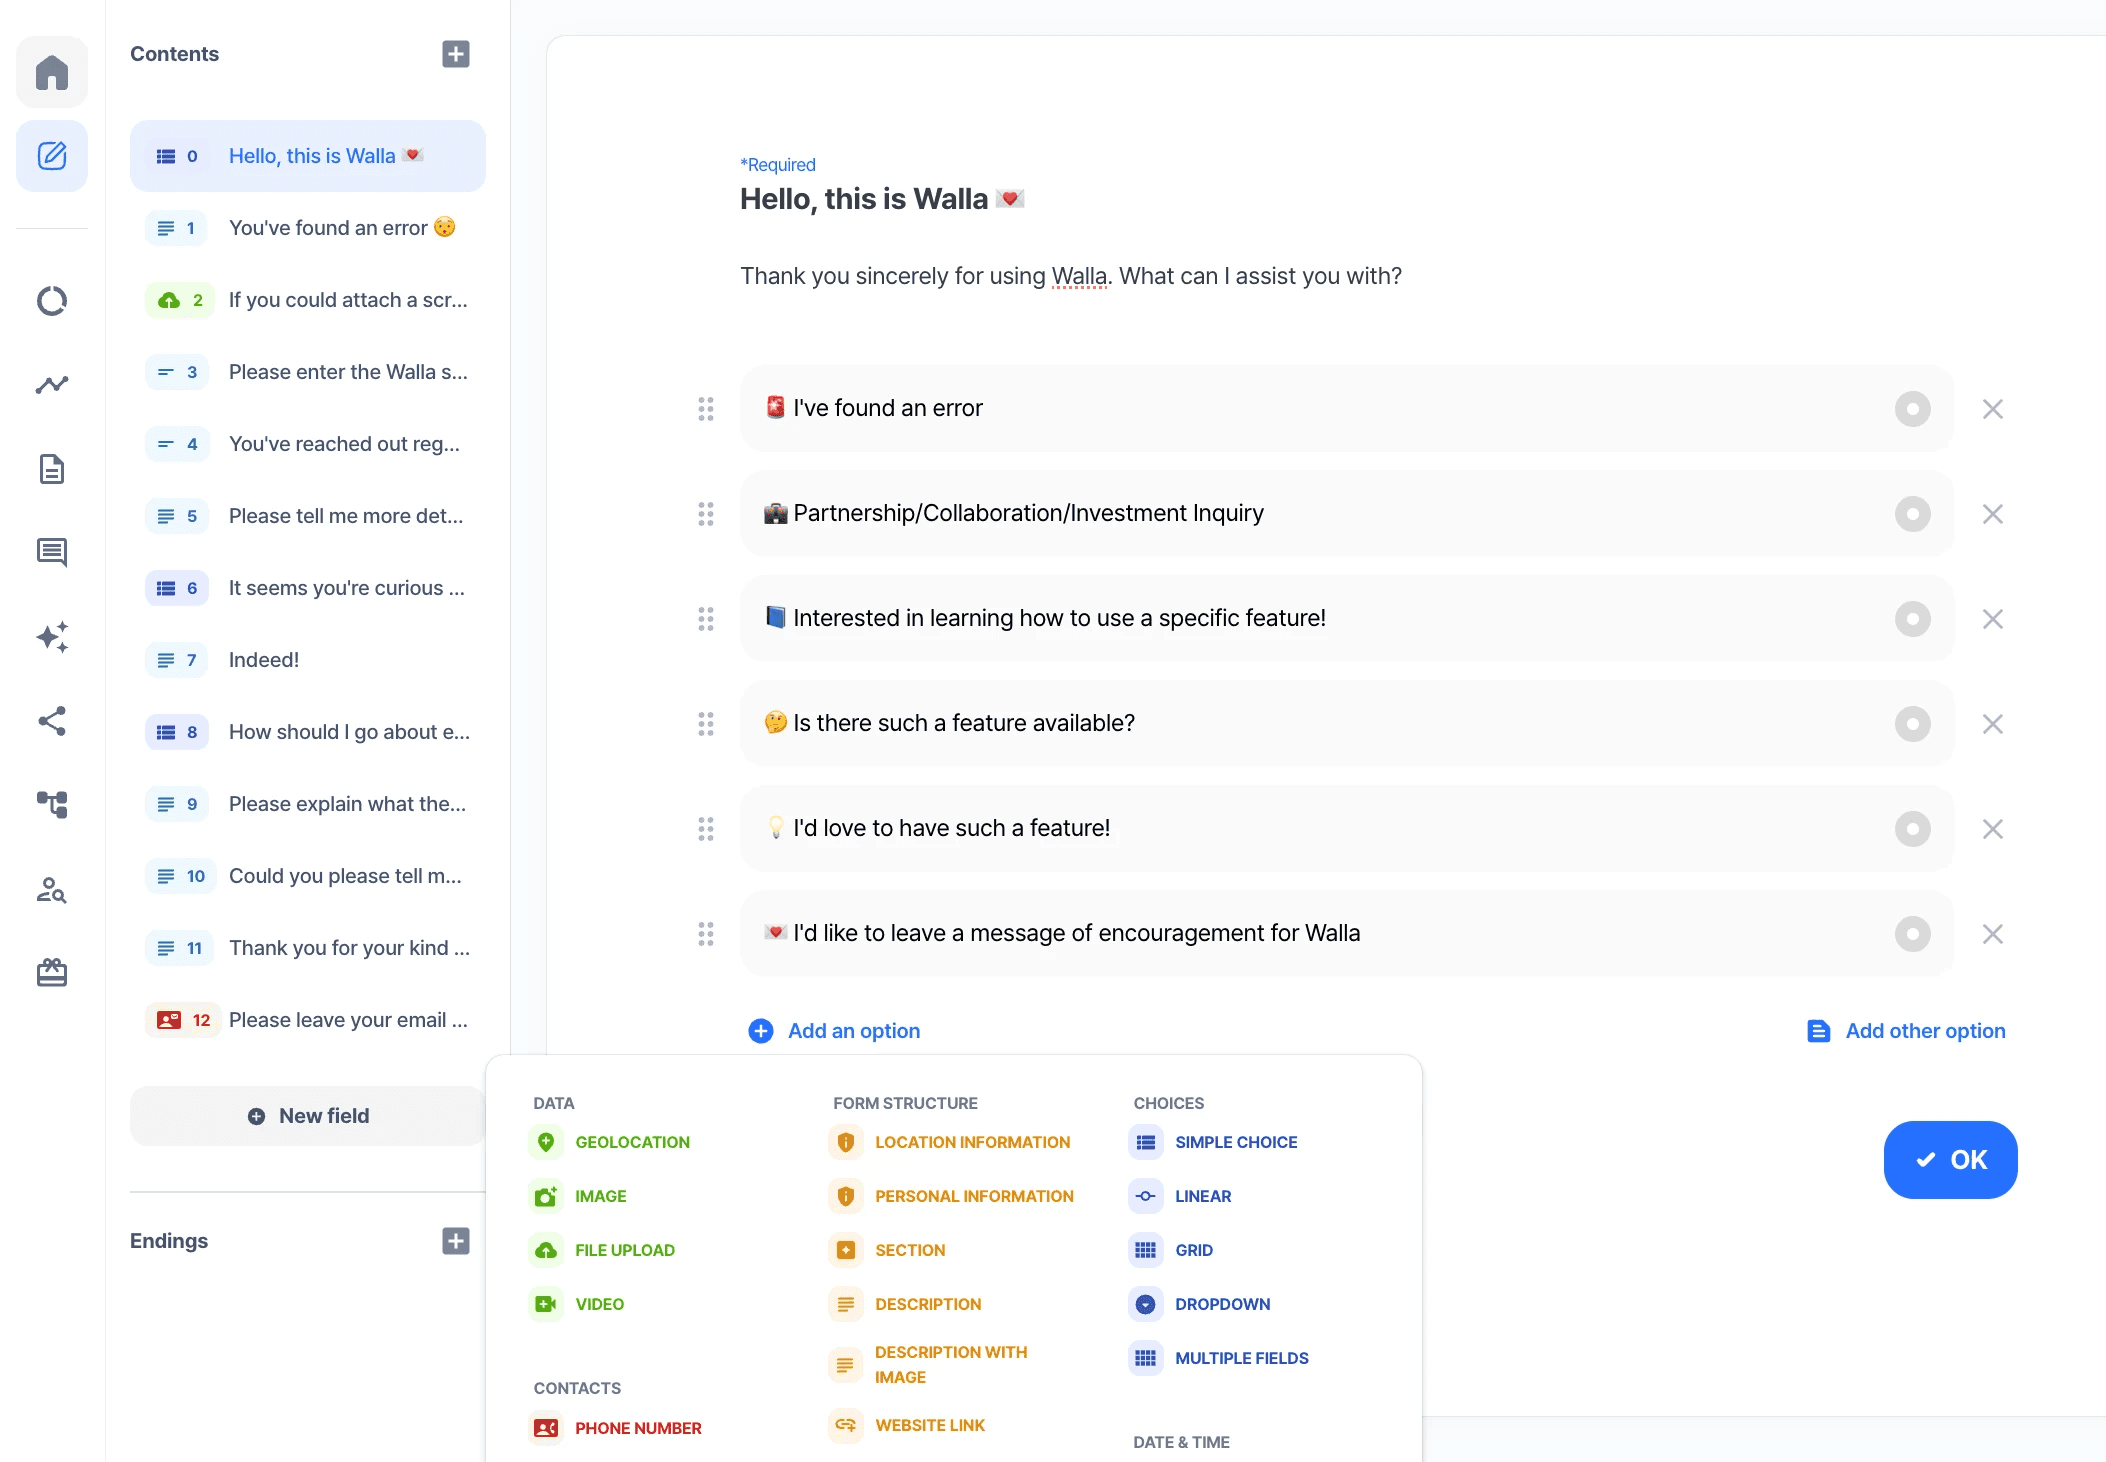This screenshot has width=2106, height=1462.
Task: Select radio for encouragement message option
Action: pos(1913,934)
